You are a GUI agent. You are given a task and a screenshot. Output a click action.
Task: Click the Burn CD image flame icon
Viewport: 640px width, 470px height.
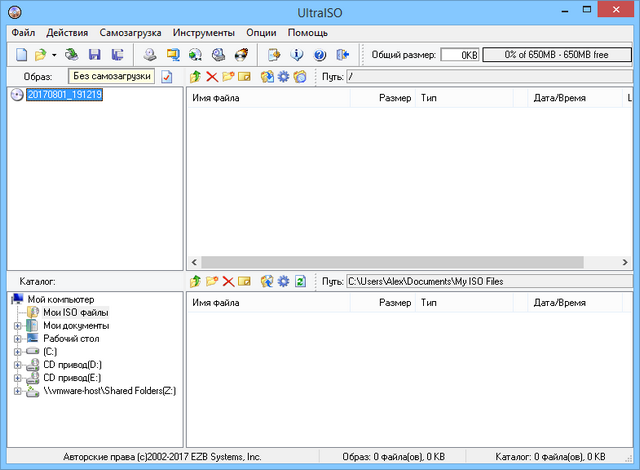click(x=241, y=54)
